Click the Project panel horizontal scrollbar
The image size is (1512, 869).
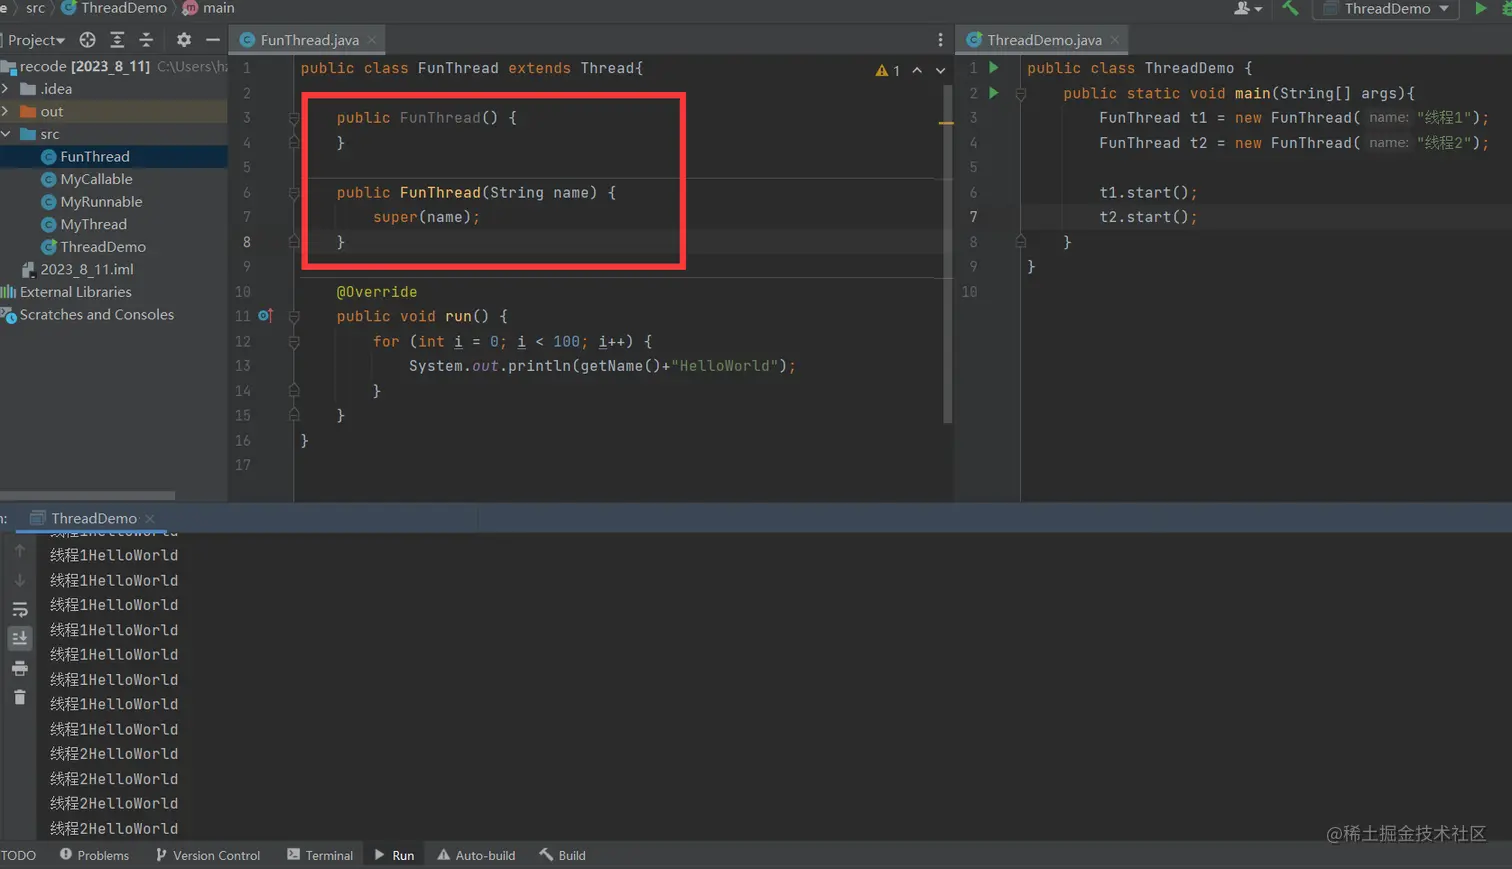87,495
